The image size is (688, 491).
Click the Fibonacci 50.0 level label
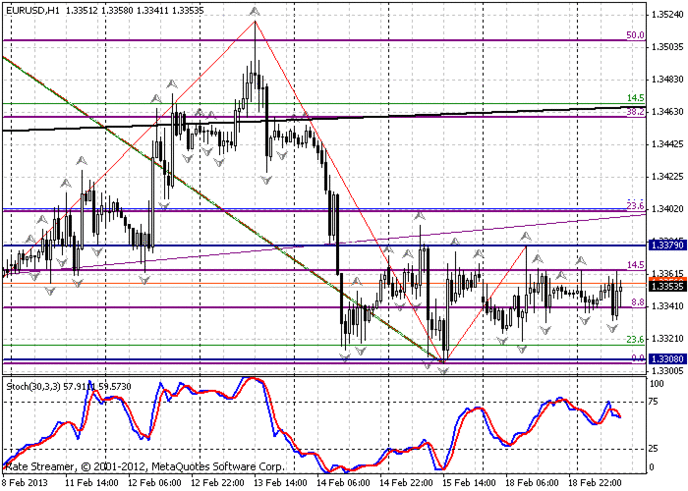[633, 34]
